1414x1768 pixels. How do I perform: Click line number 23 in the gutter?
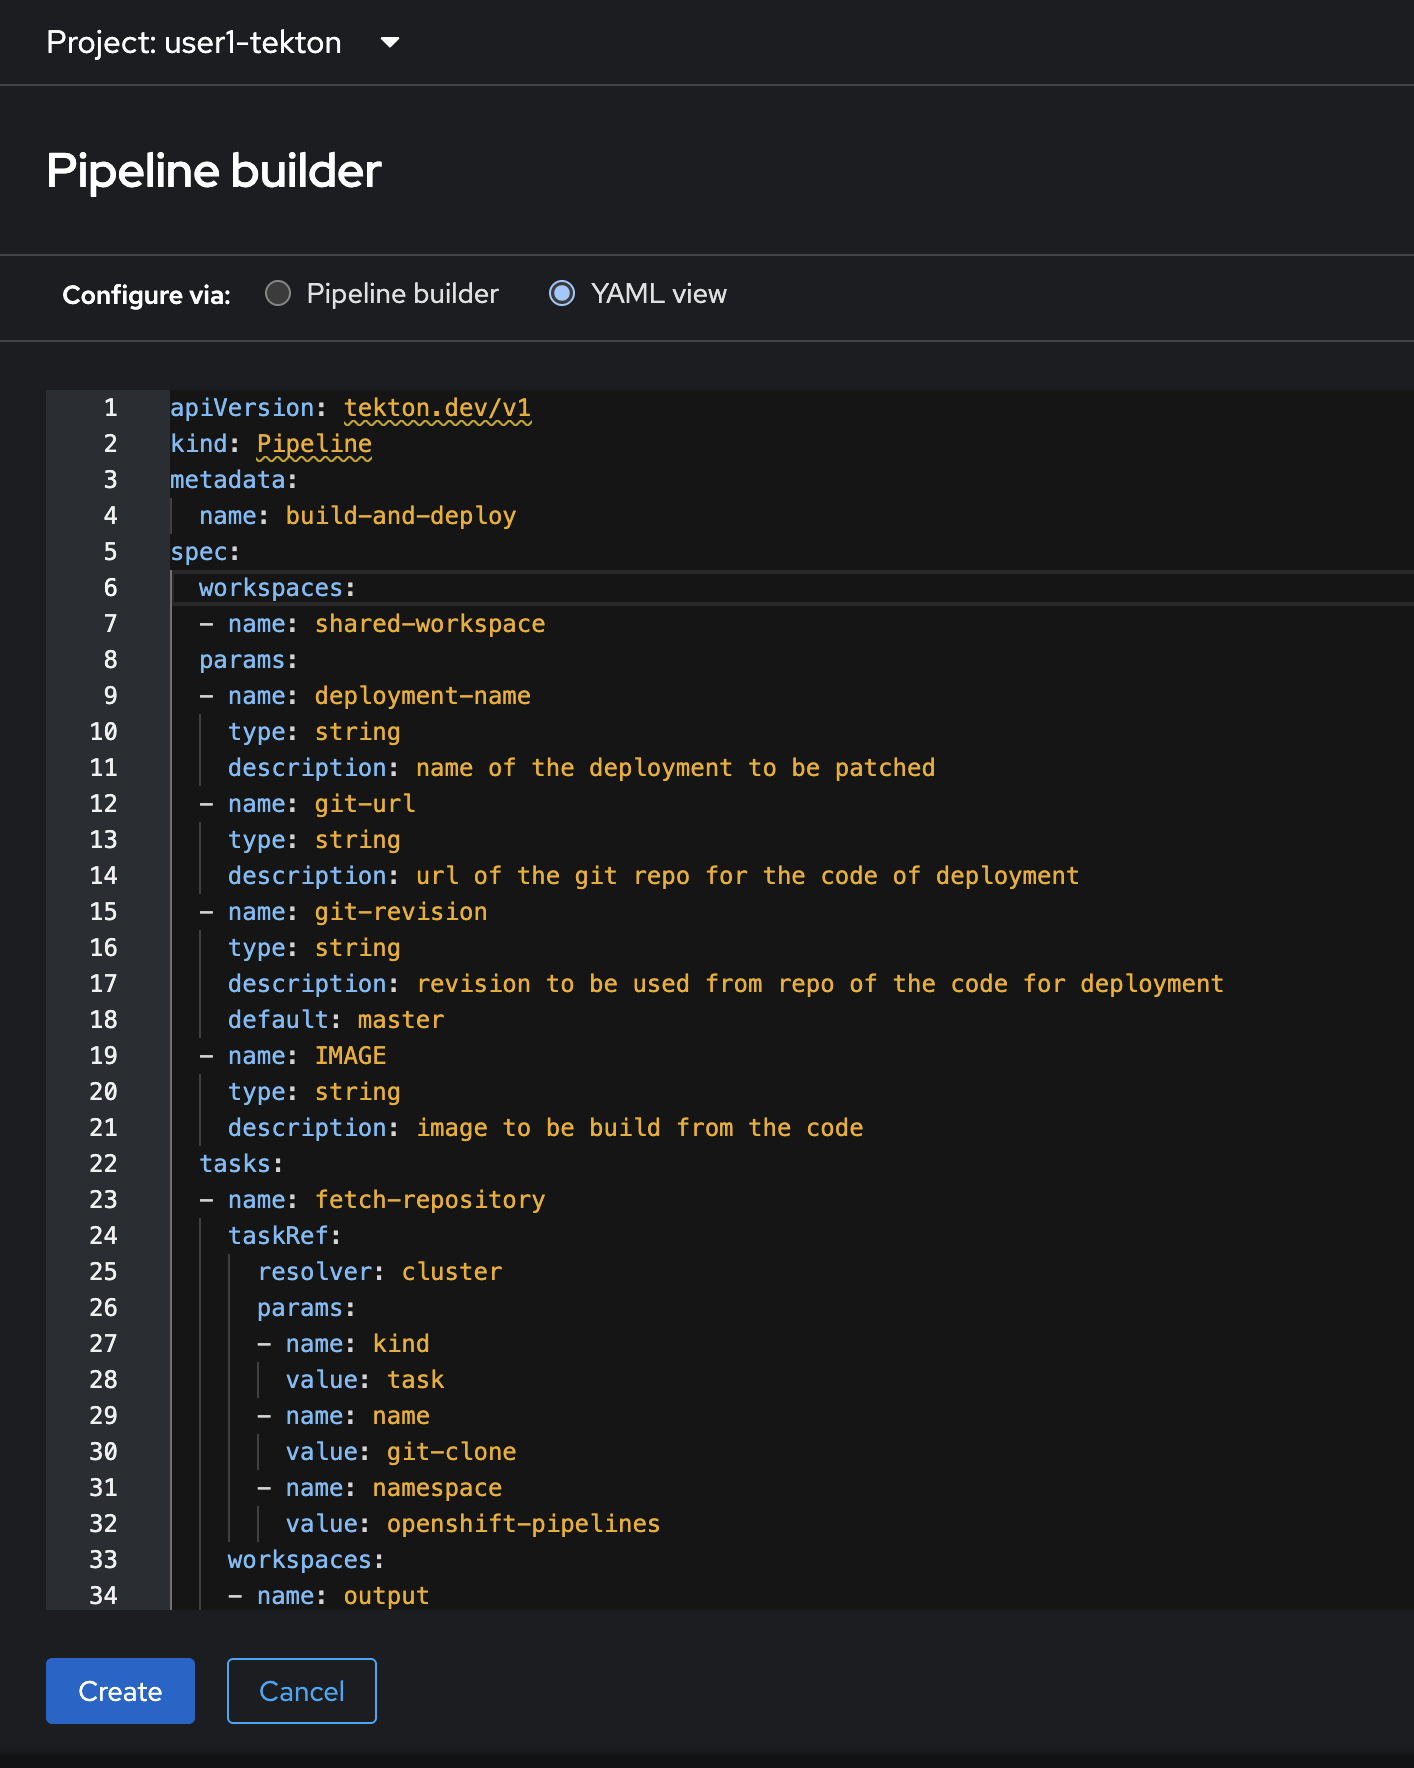pyautogui.click(x=103, y=1200)
